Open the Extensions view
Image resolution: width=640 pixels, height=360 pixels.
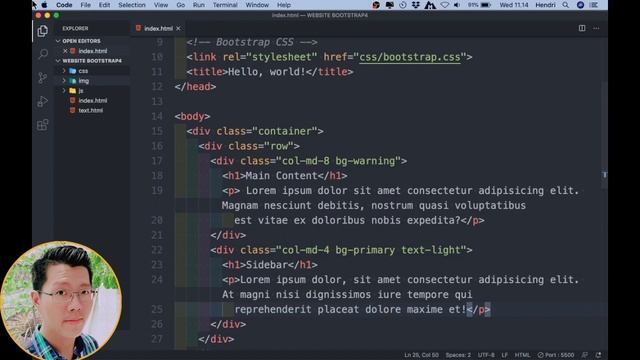(42, 125)
